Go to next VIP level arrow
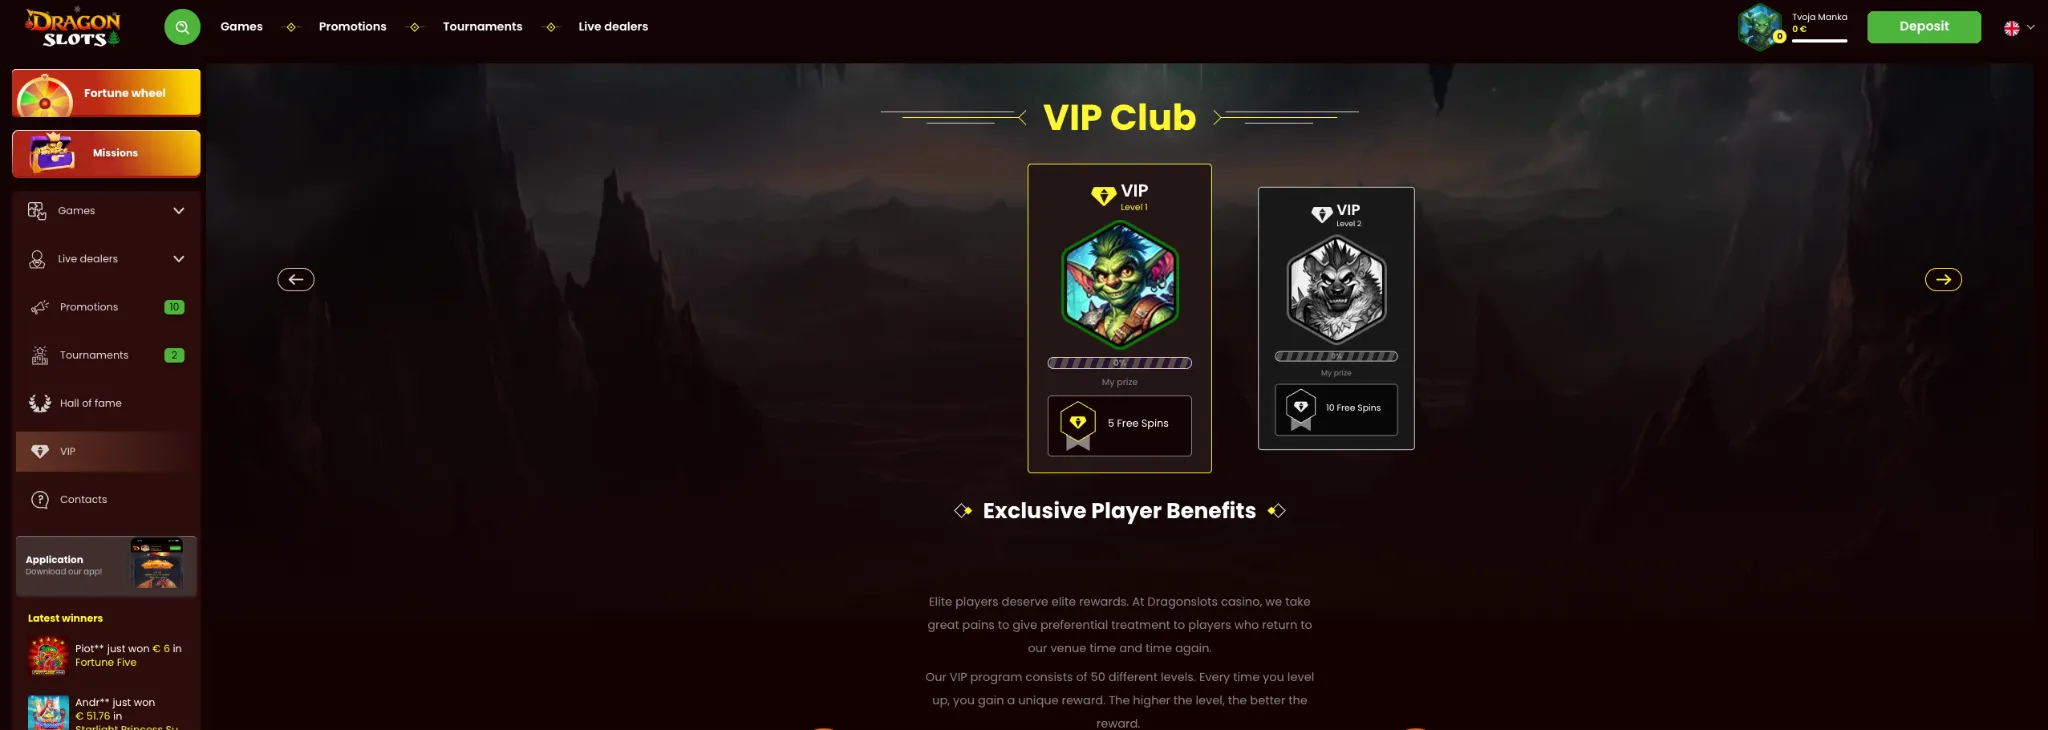The width and height of the screenshot is (2048, 730). coord(1943,280)
